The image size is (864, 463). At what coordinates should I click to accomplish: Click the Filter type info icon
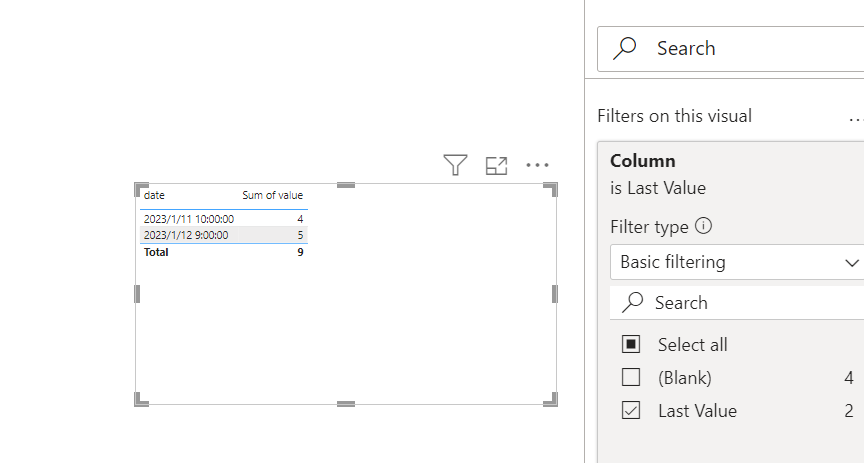tap(703, 225)
